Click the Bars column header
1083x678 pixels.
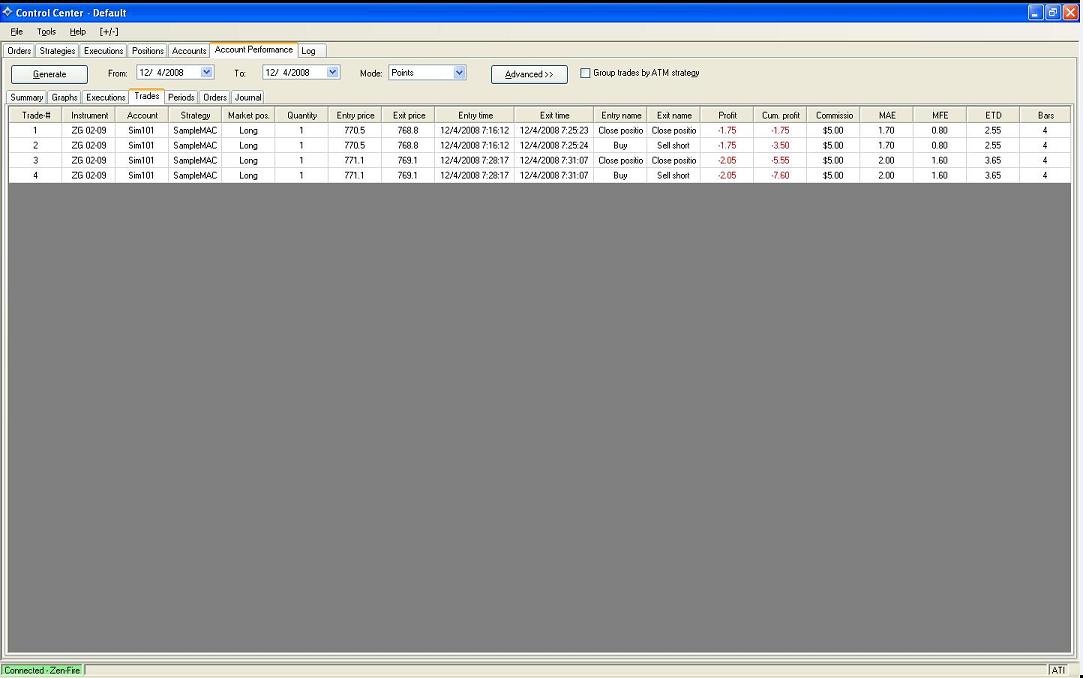tap(1046, 115)
